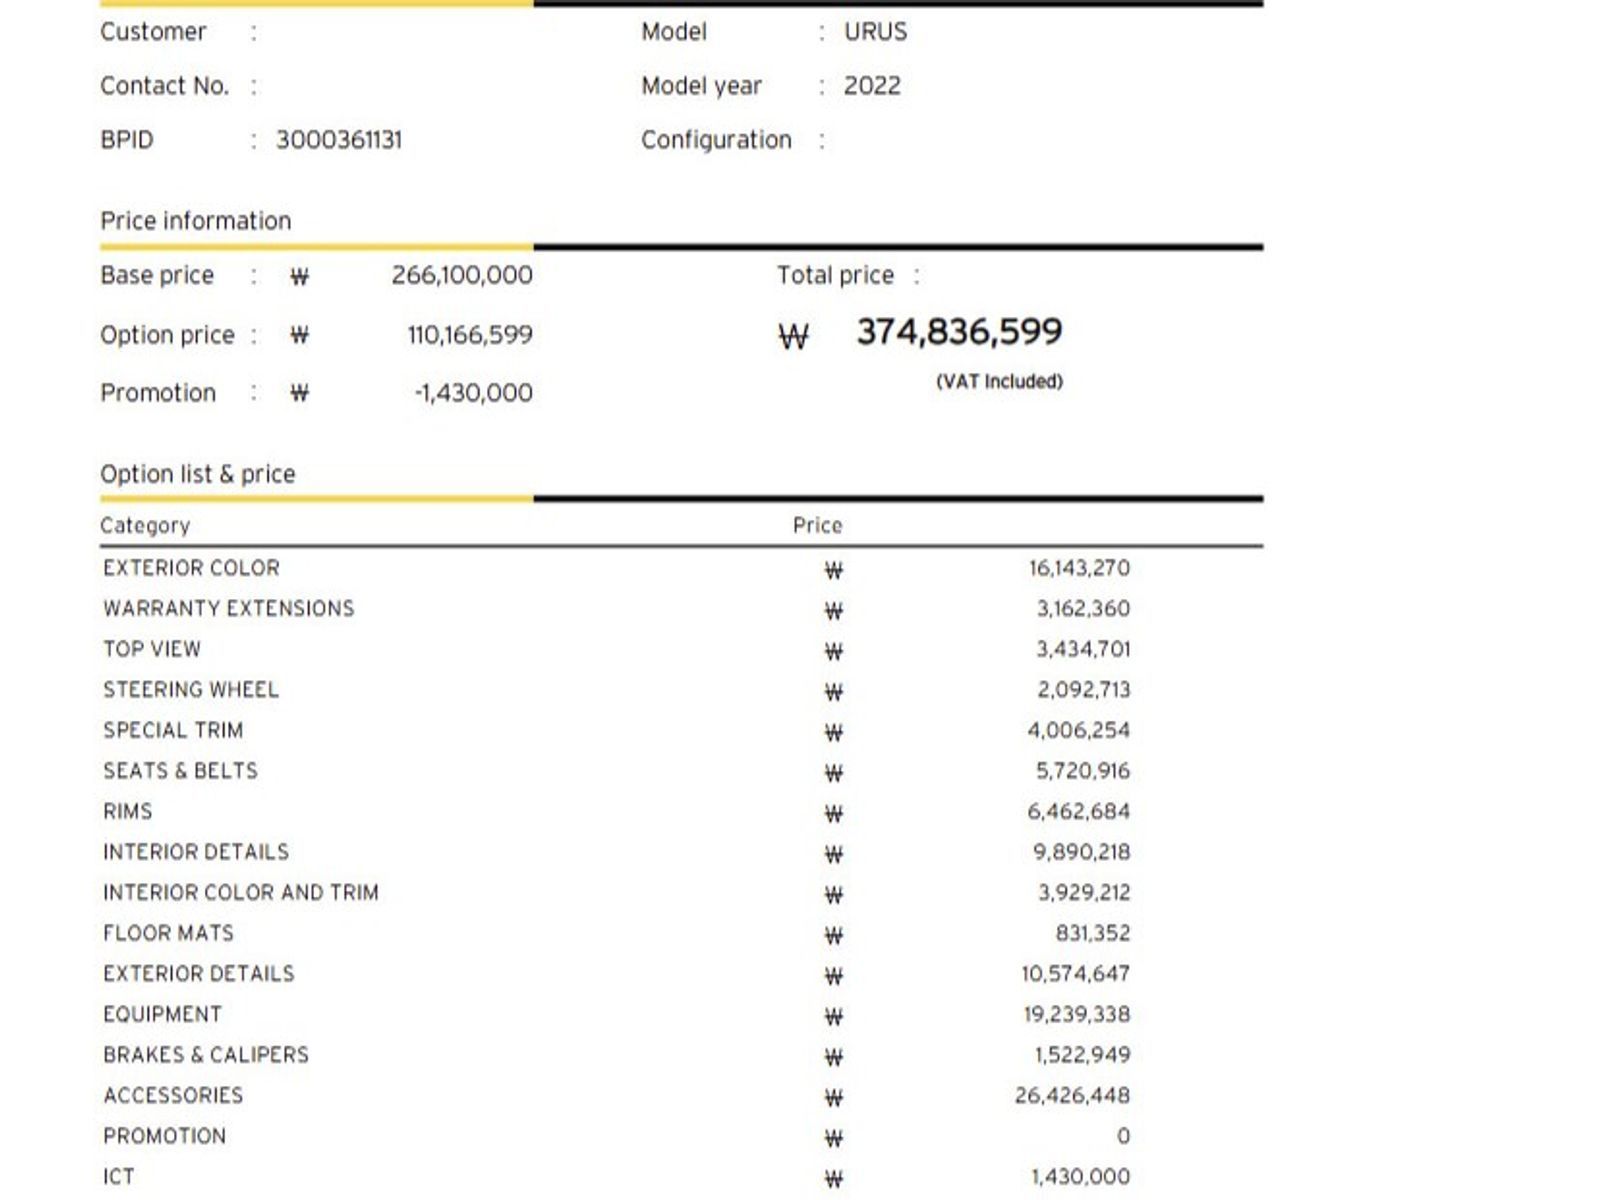Click the won symbol in the RIMS row

click(833, 813)
